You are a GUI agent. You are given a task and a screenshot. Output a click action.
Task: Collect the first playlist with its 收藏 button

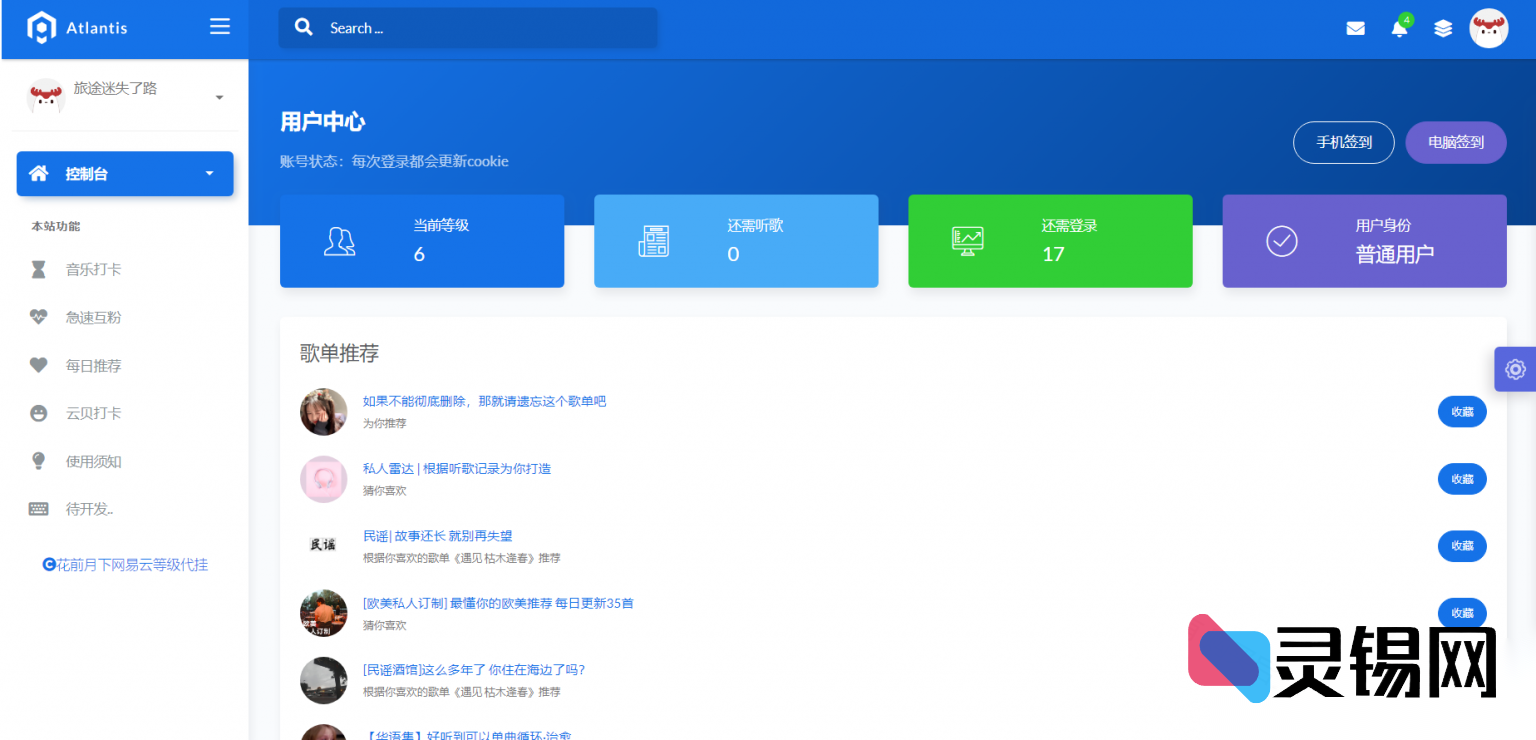[x=1462, y=411]
